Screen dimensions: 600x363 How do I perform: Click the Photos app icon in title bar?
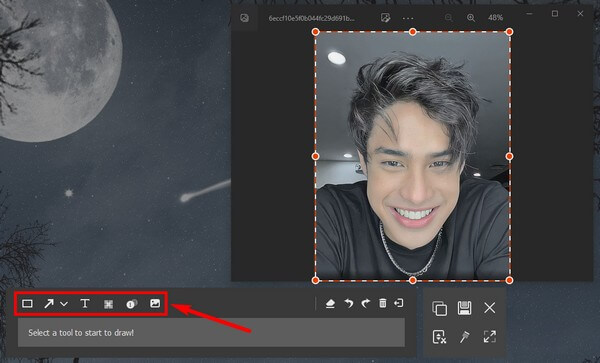tap(245, 18)
